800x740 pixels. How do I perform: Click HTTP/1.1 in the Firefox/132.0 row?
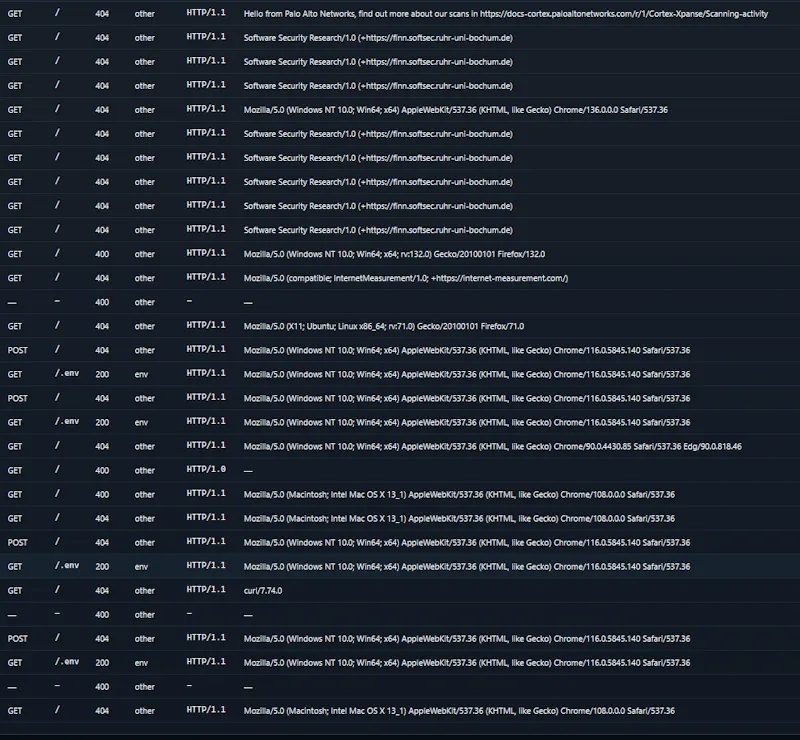click(206, 253)
